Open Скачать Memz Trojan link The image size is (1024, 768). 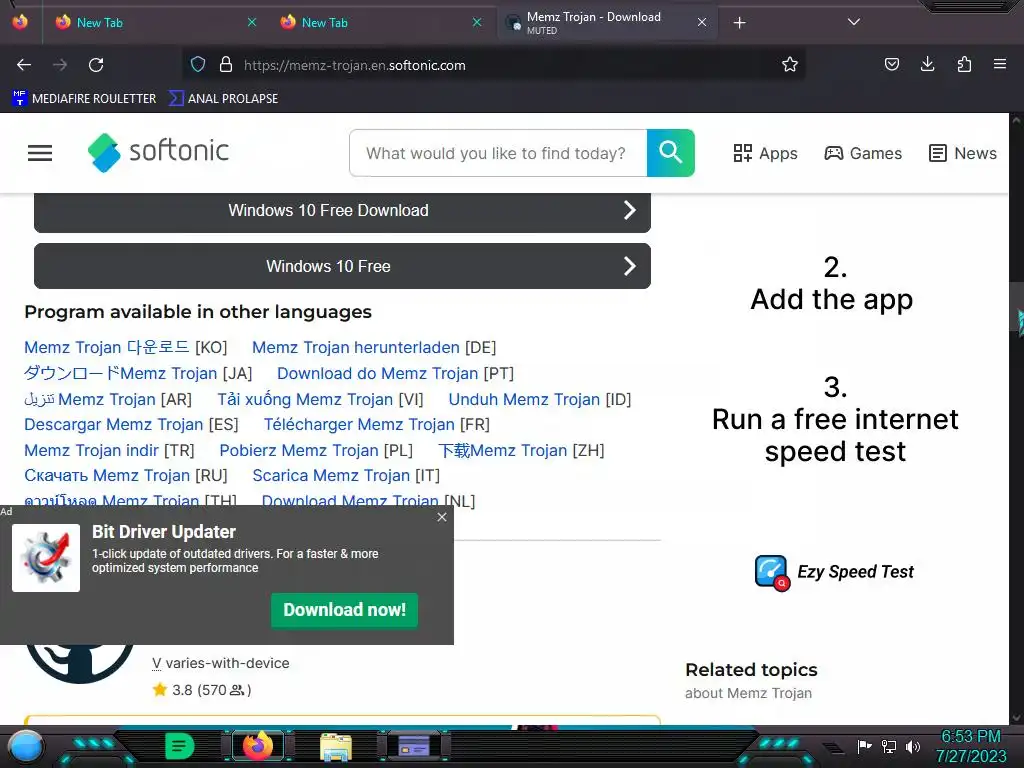coord(107,475)
